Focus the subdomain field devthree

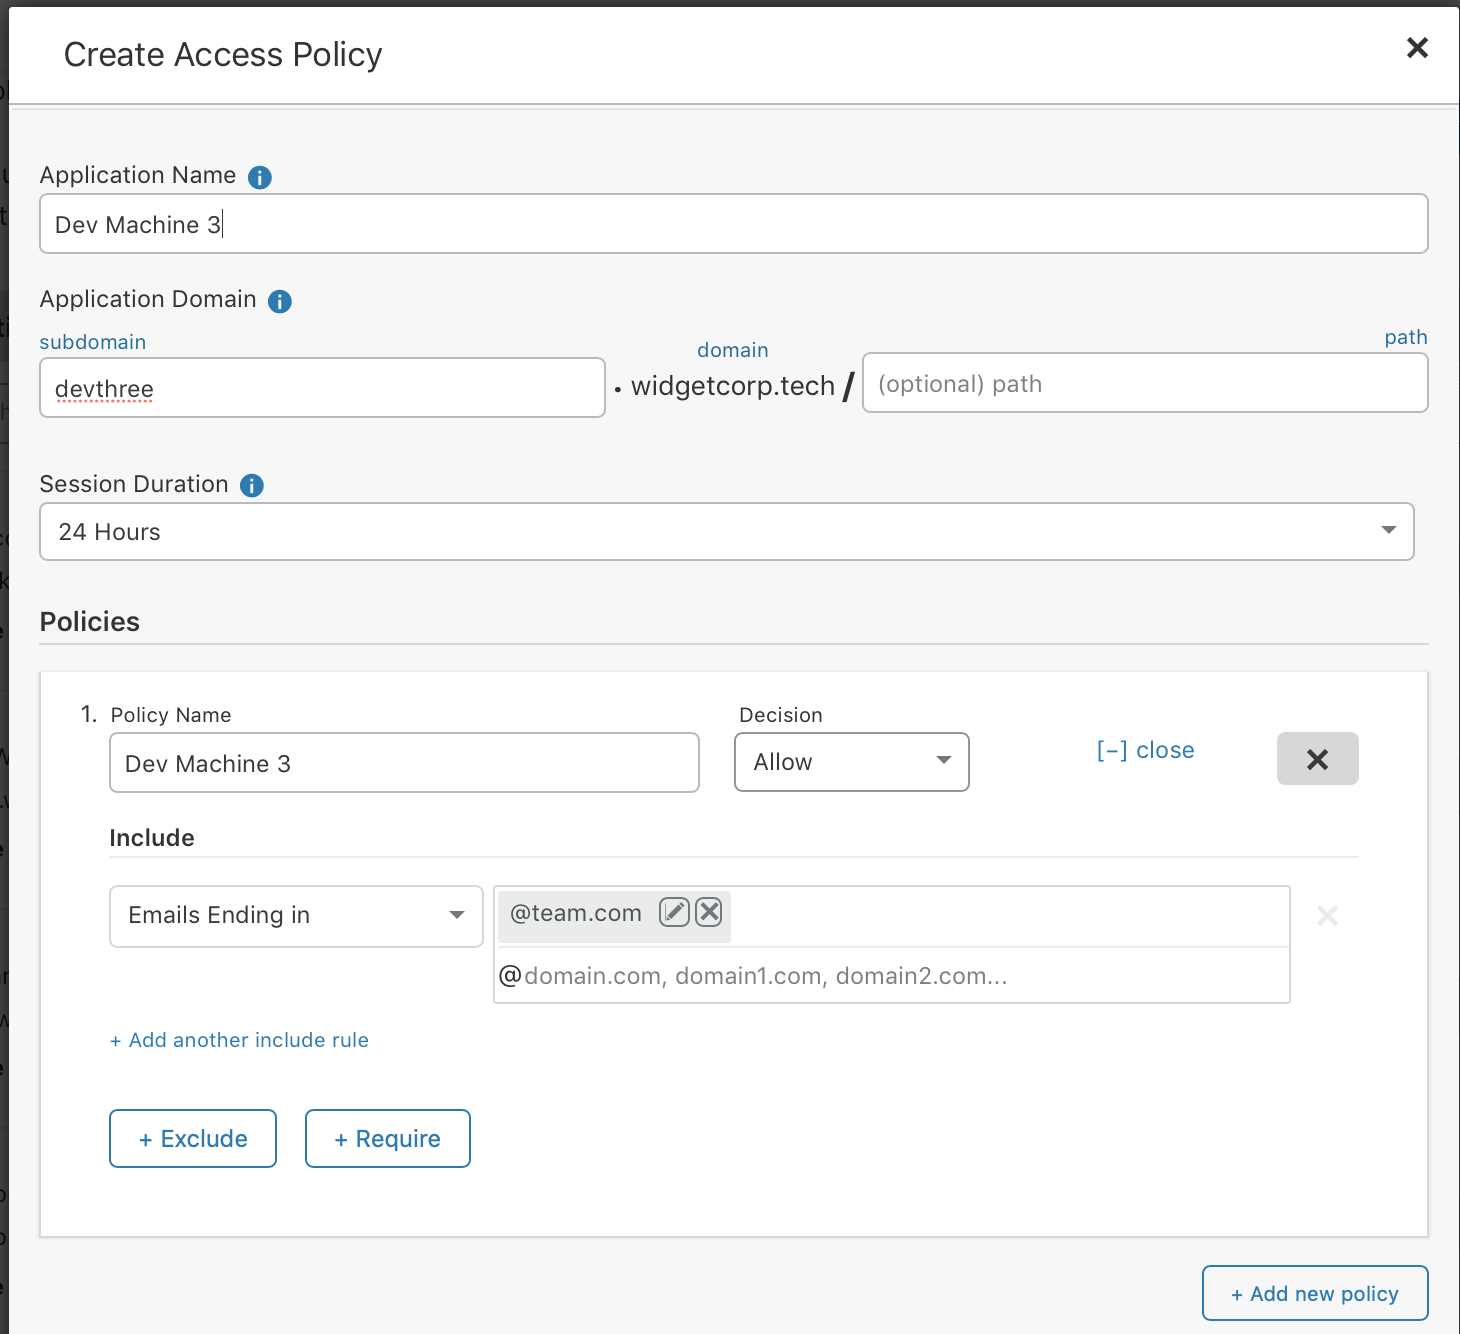click(322, 388)
